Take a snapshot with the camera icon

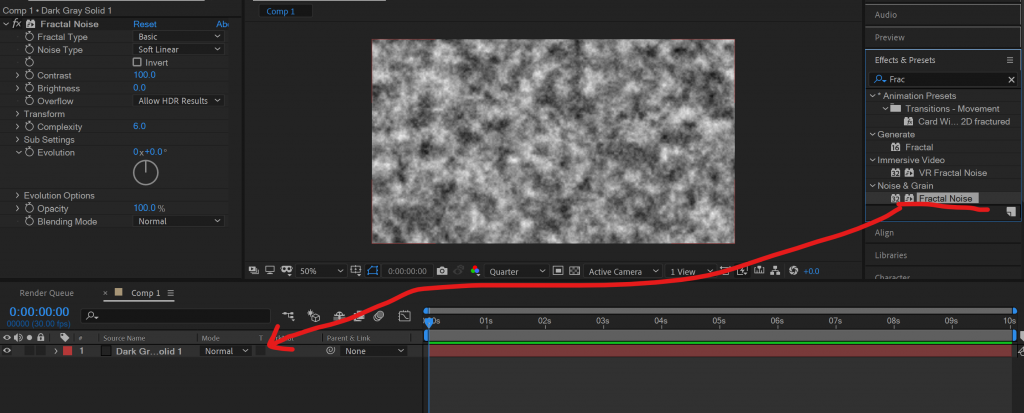tap(442, 271)
